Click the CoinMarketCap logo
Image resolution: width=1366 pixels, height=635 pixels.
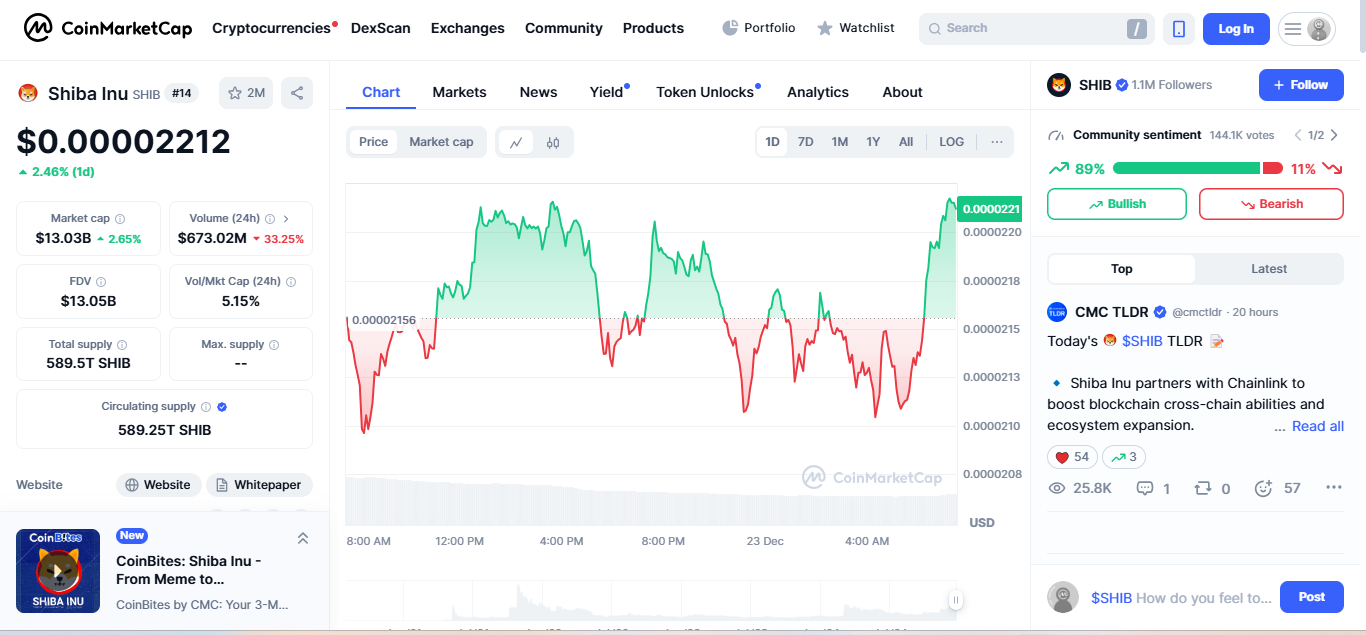tap(108, 28)
